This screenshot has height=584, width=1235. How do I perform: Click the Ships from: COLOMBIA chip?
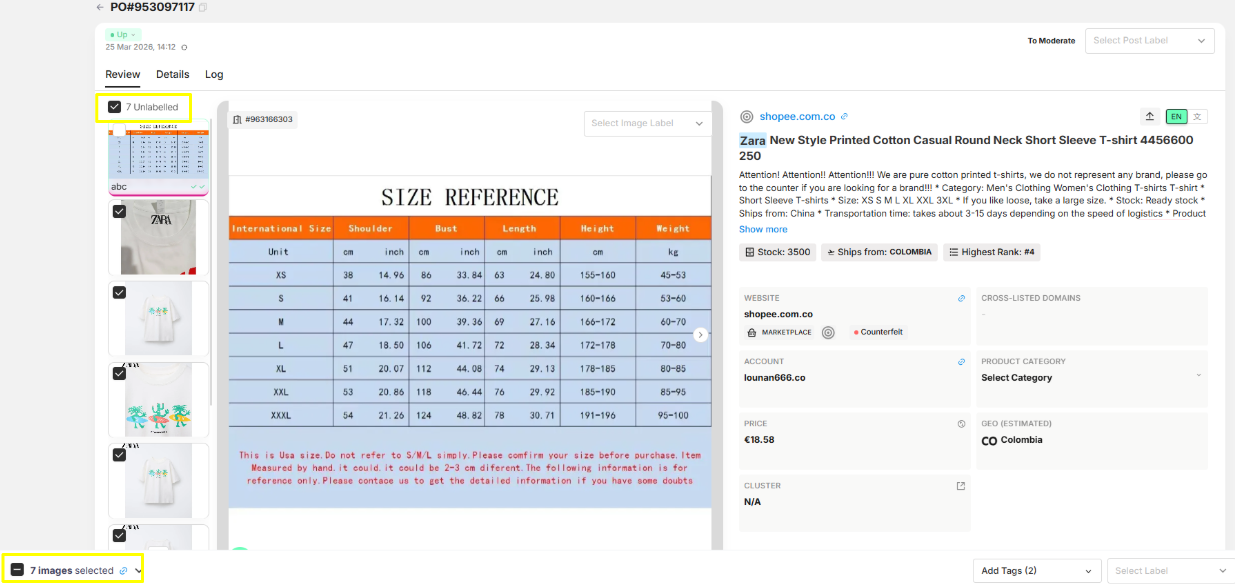pos(879,252)
